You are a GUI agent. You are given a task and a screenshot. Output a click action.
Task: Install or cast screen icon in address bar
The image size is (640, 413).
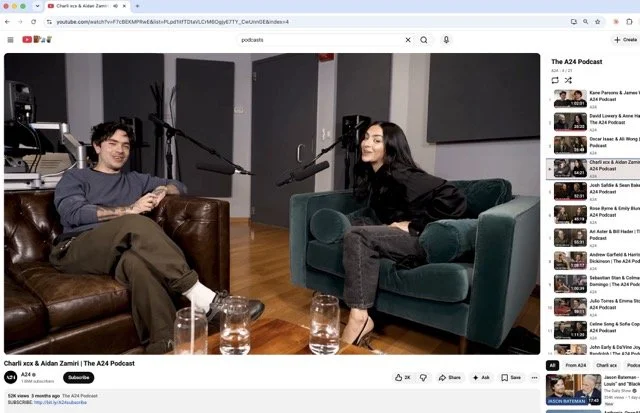coord(574,22)
